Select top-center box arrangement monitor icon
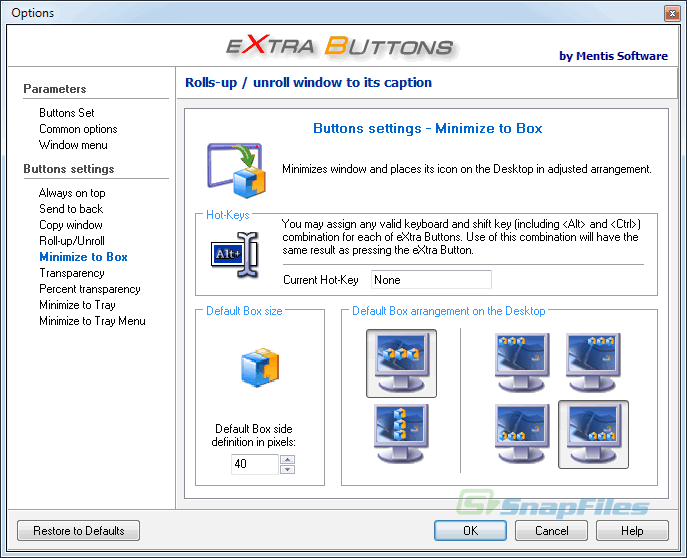687x558 pixels. (401, 364)
